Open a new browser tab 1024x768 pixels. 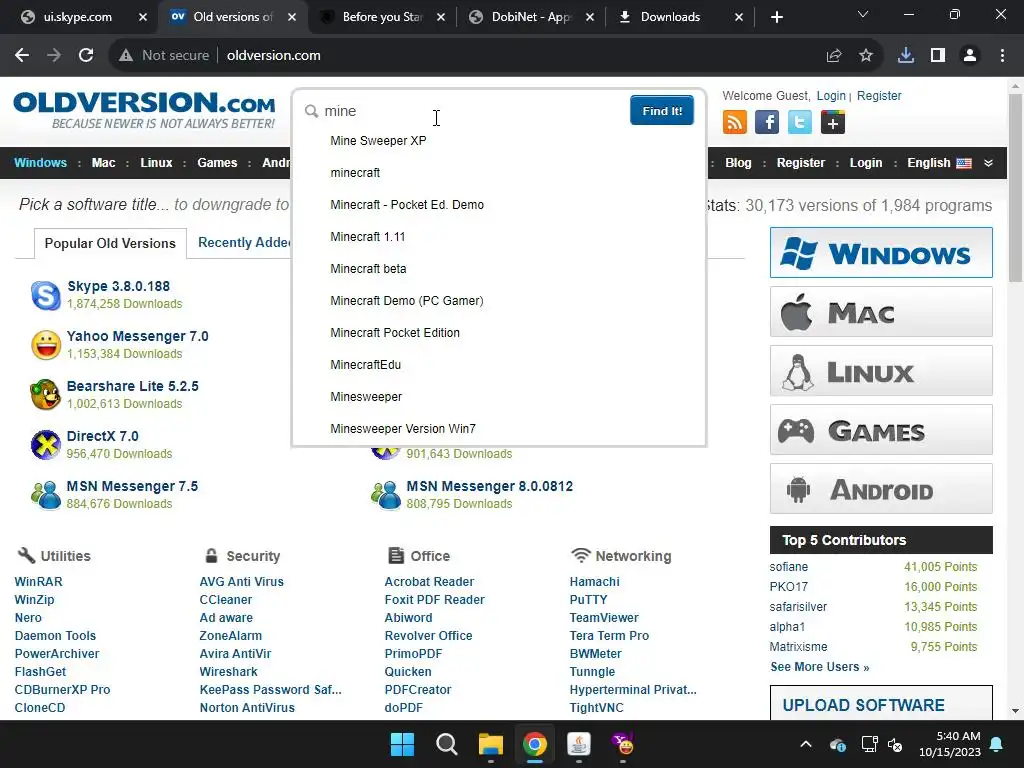(776, 17)
